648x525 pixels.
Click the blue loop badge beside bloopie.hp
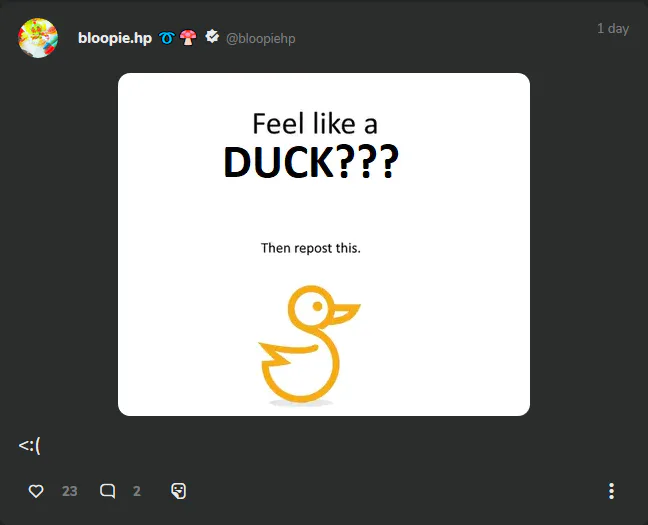(x=167, y=38)
